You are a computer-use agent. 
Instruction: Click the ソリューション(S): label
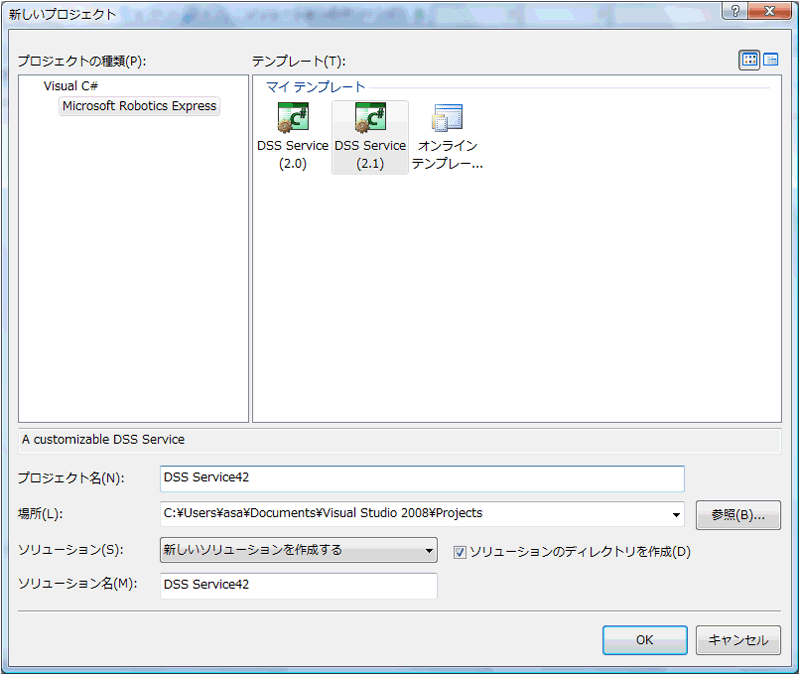click(70, 550)
